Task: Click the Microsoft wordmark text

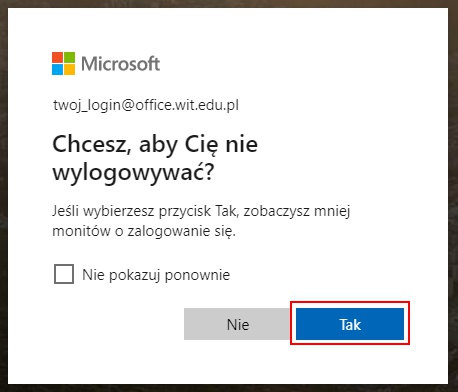Action: coord(121,64)
